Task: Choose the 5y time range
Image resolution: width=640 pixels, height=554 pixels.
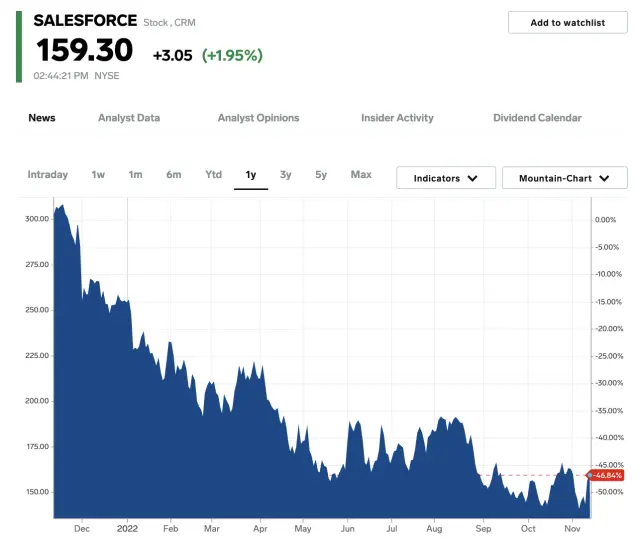Action: pos(321,175)
